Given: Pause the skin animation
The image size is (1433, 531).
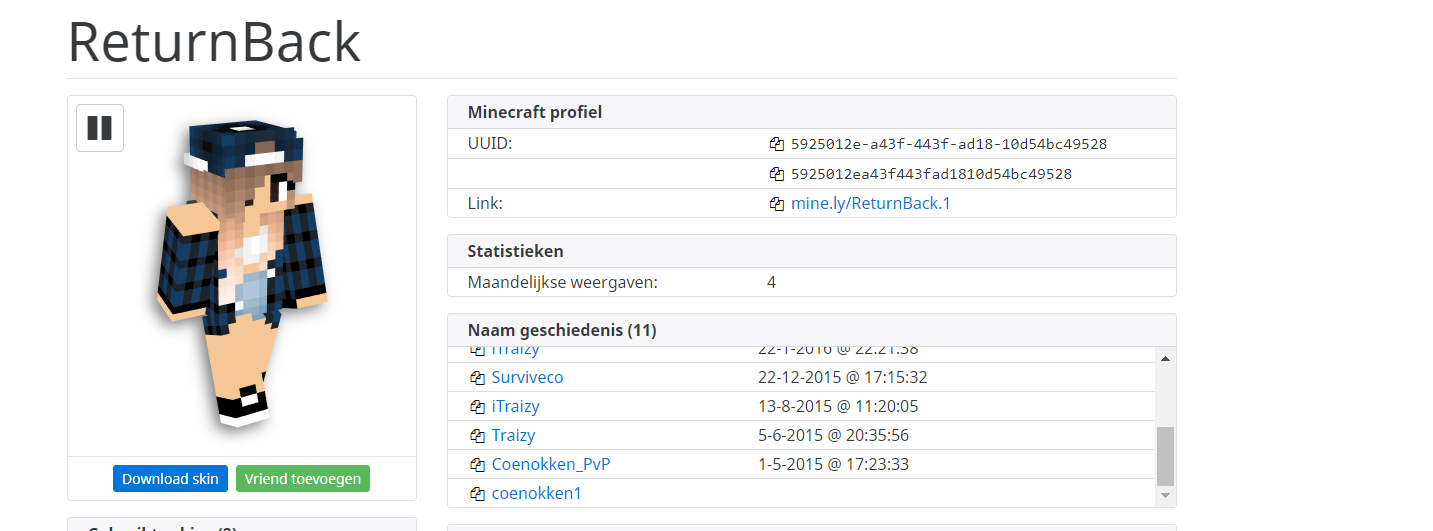Looking at the screenshot, I should point(100,128).
